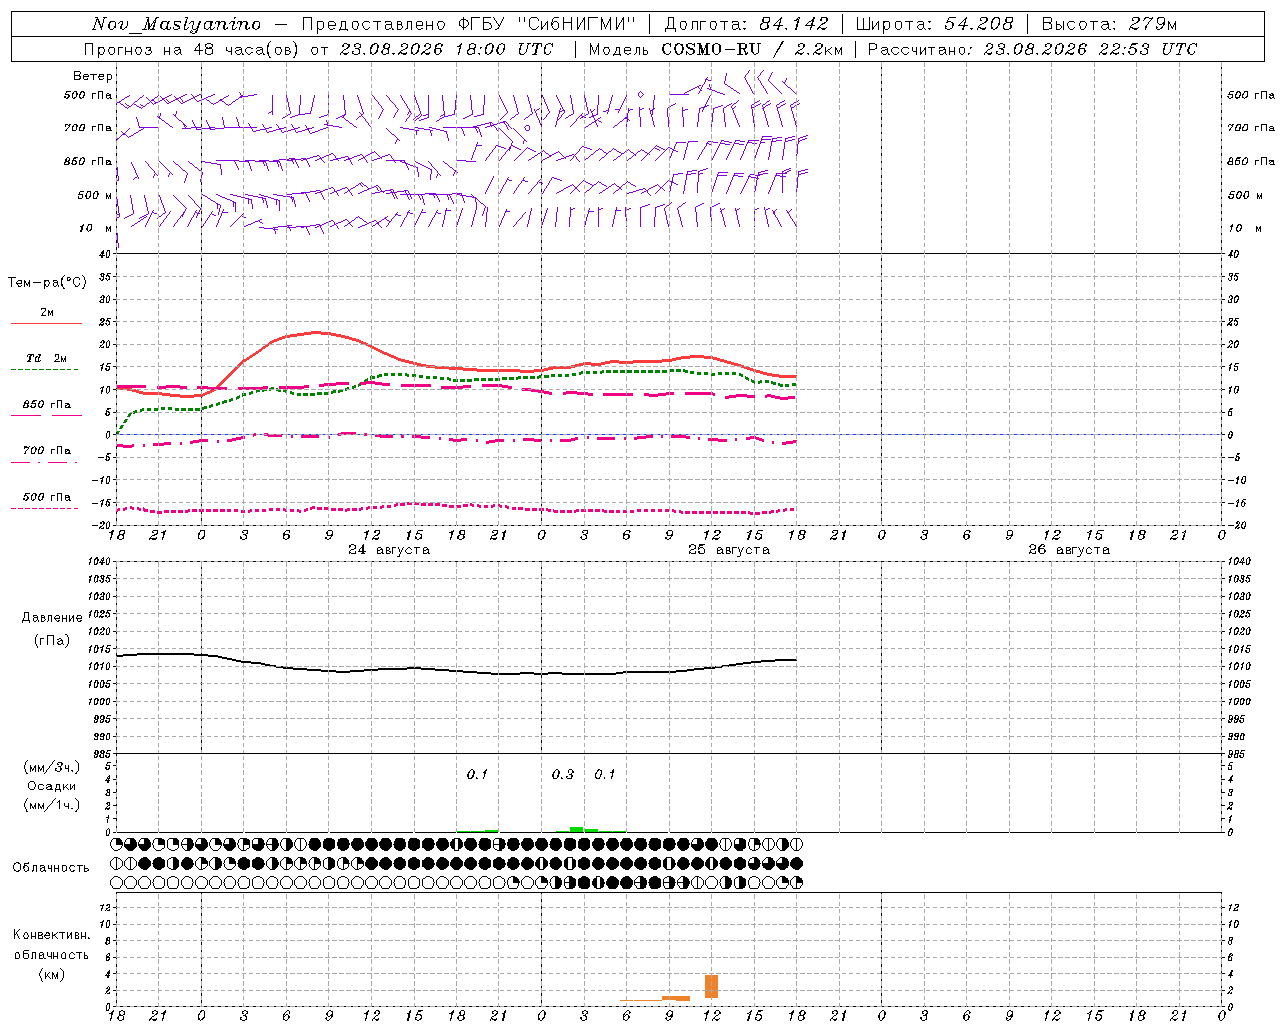The width and height of the screenshot is (1280, 1024).
Task: Click the green precipitation bar near 0.3
Action: point(576,829)
